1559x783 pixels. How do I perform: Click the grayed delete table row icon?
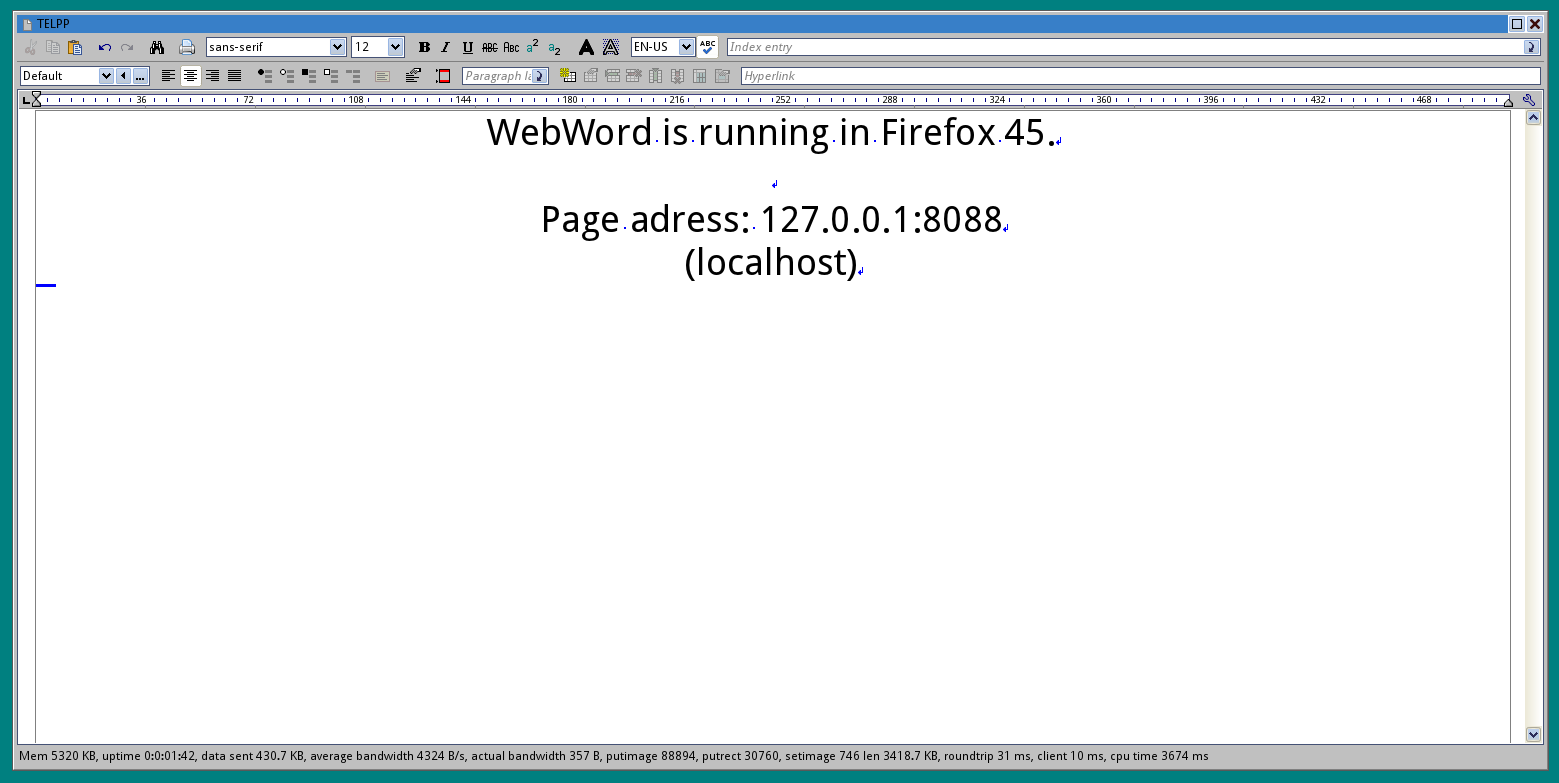[x=633, y=76]
